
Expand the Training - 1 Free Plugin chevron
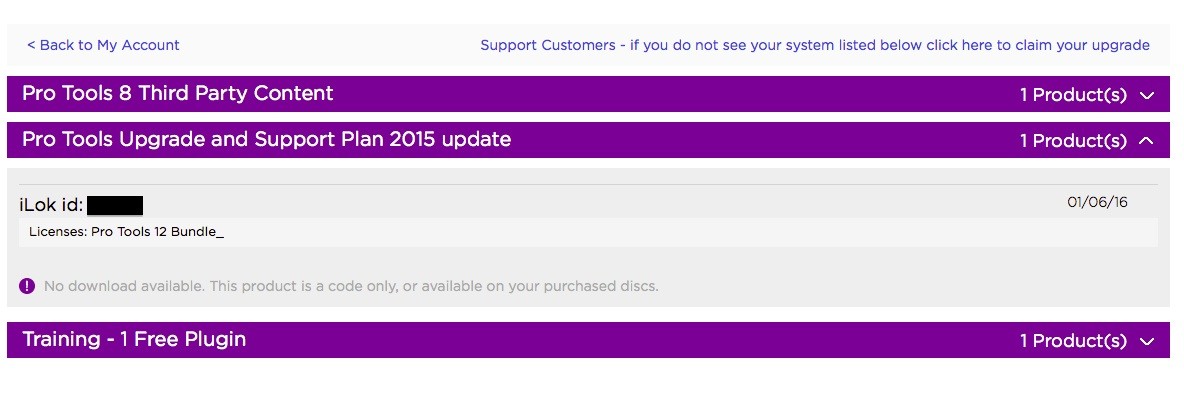pyautogui.click(x=1147, y=341)
